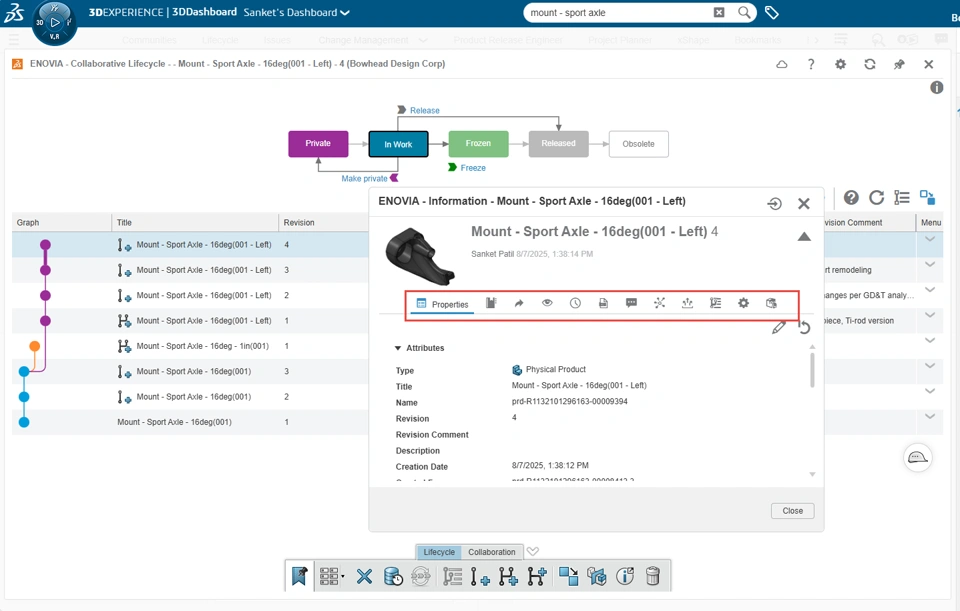This screenshot has height=611, width=960.
Task: Click the magnifier search icon
Action: tap(744, 12)
